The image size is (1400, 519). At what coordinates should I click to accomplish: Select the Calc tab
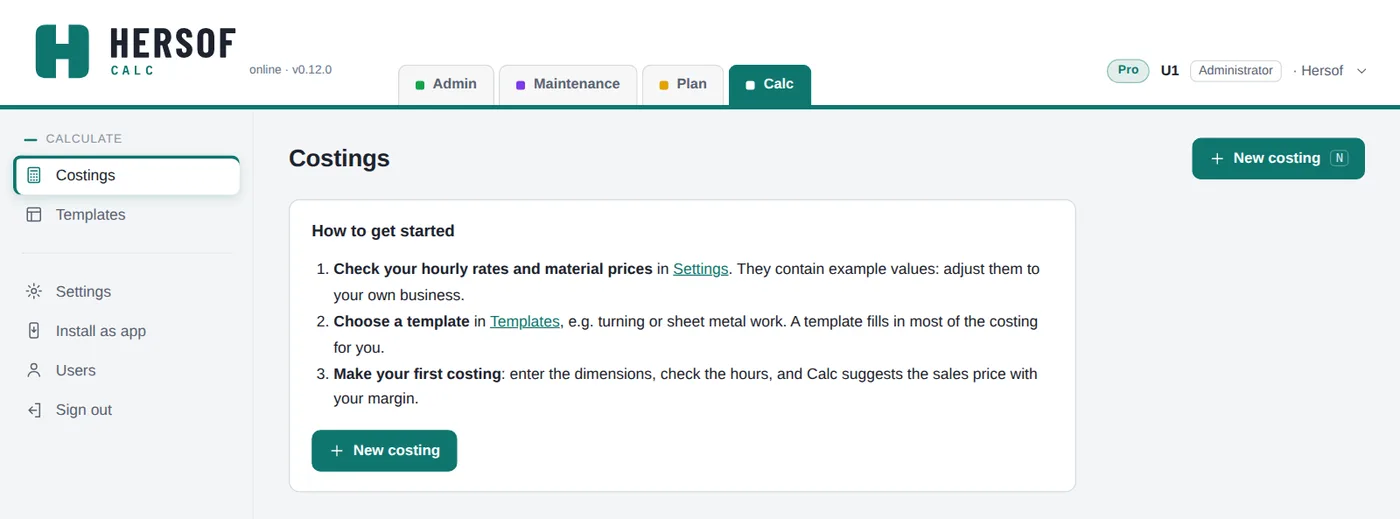tap(770, 84)
